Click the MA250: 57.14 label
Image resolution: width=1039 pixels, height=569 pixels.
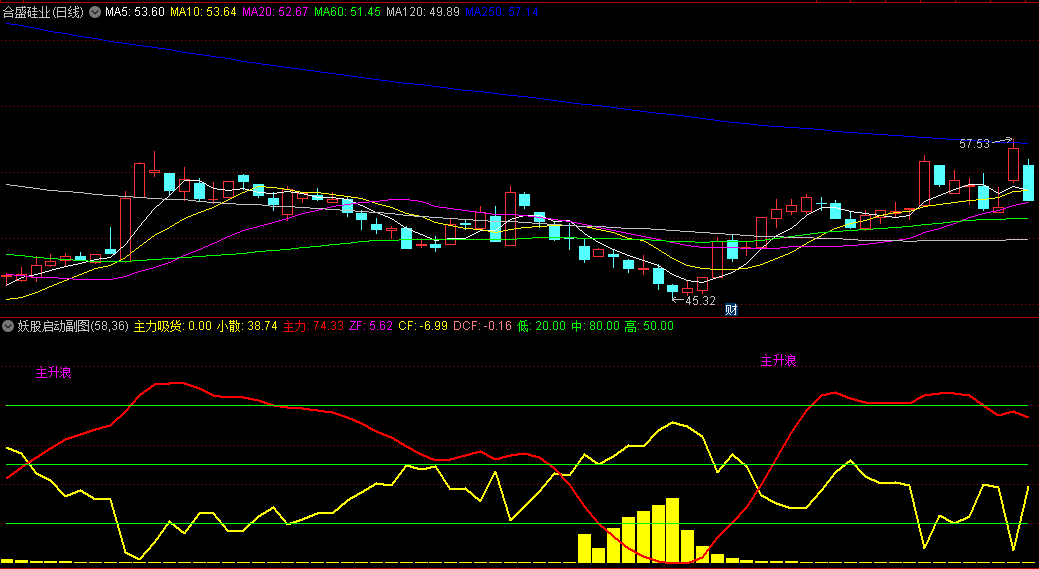pyautogui.click(x=502, y=12)
